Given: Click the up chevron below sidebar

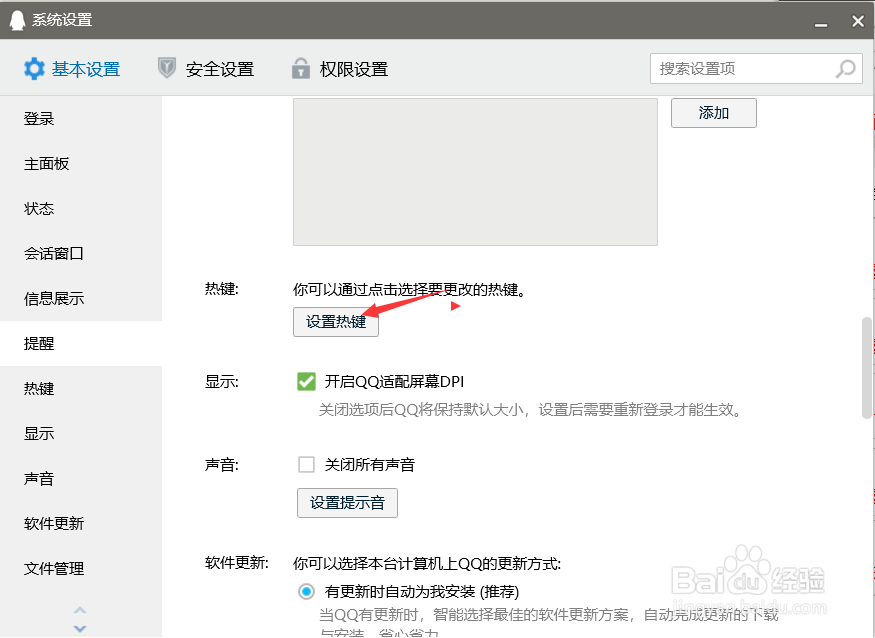Looking at the screenshot, I should [x=80, y=612].
